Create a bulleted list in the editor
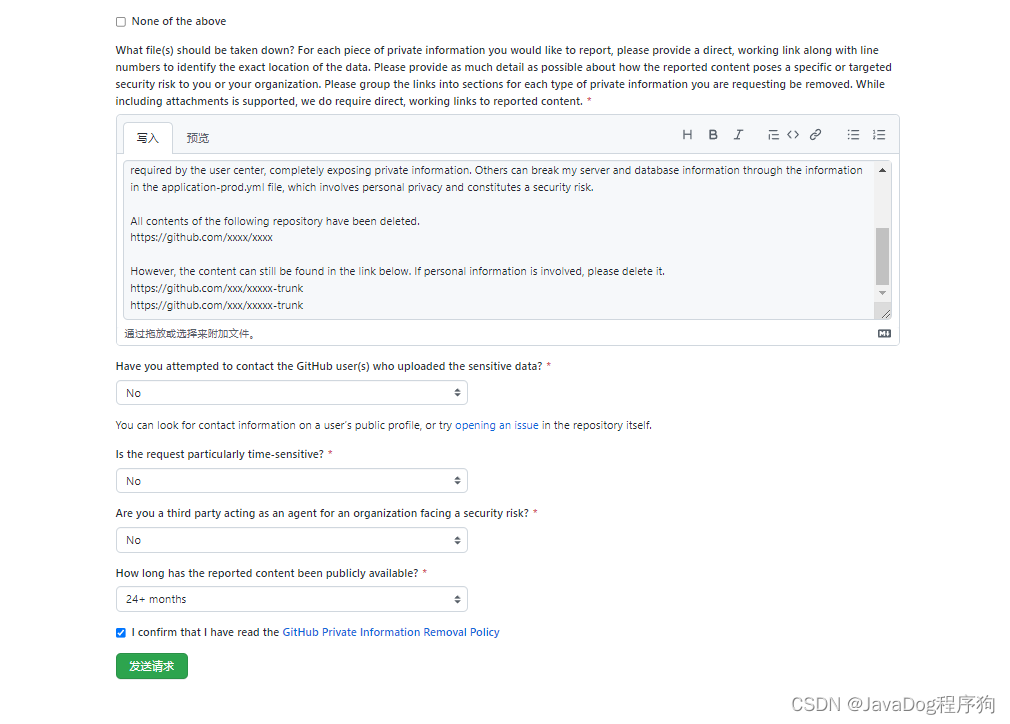 tap(855, 133)
